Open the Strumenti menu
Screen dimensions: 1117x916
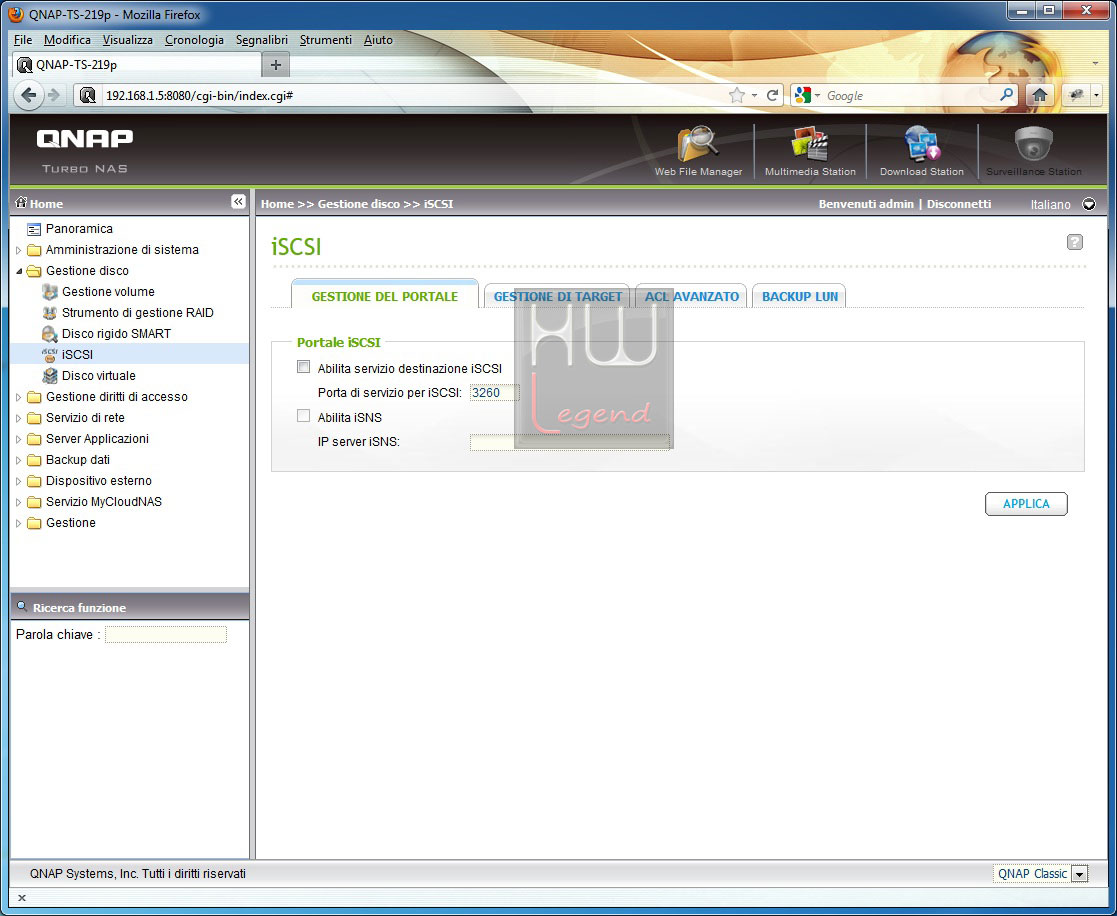[326, 40]
